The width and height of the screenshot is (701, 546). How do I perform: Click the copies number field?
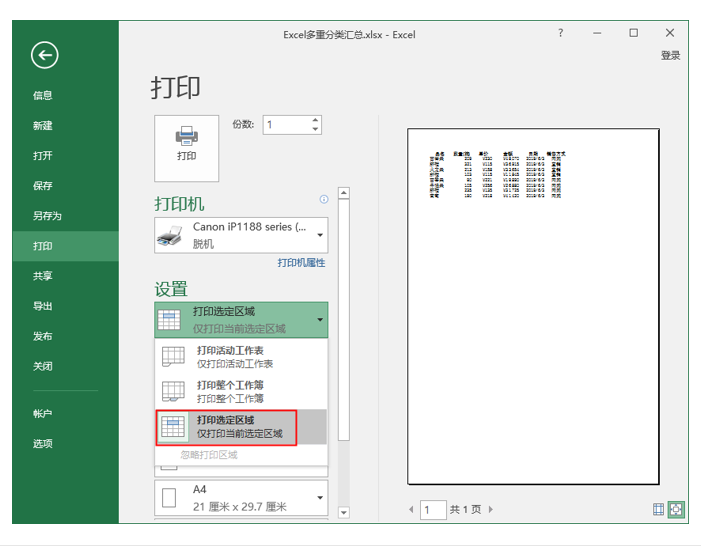pyautogui.click(x=287, y=125)
